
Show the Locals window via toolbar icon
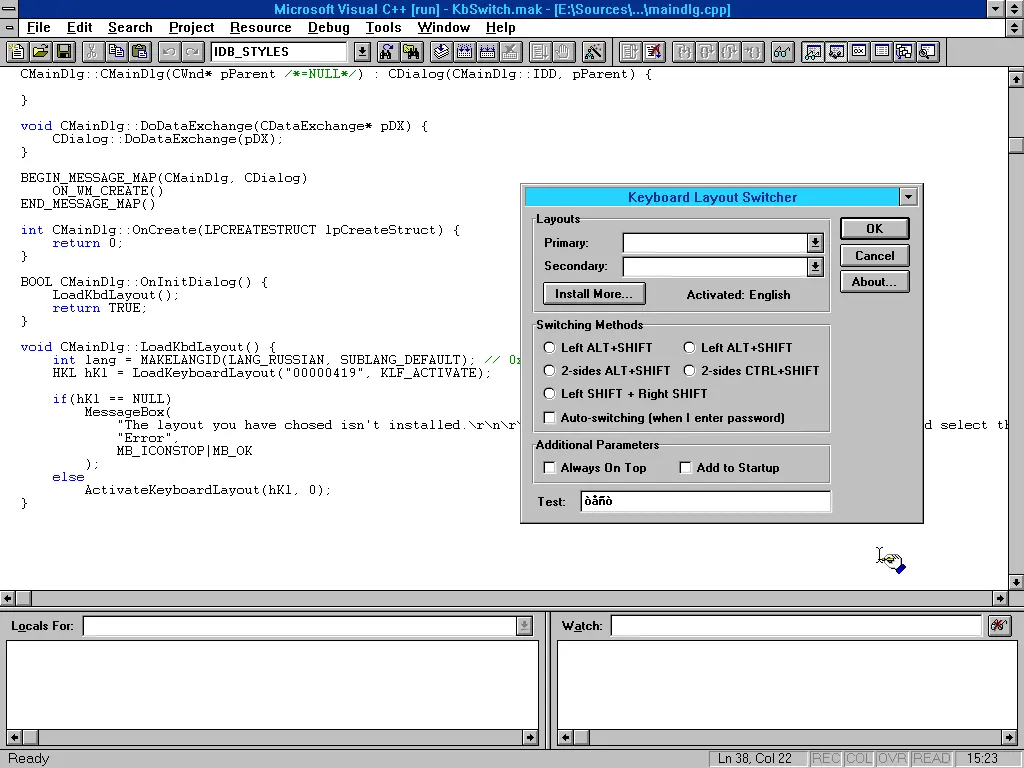836,52
